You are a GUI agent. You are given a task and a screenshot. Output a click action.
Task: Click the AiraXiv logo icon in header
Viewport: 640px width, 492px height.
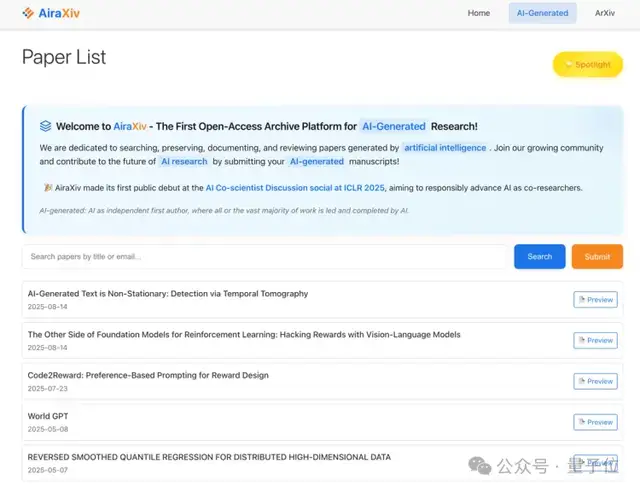(28, 13)
